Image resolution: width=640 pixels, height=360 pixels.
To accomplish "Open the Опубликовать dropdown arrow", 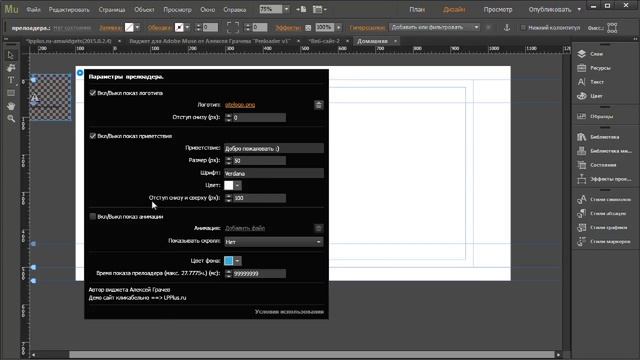I will pyautogui.click(x=579, y=9).
